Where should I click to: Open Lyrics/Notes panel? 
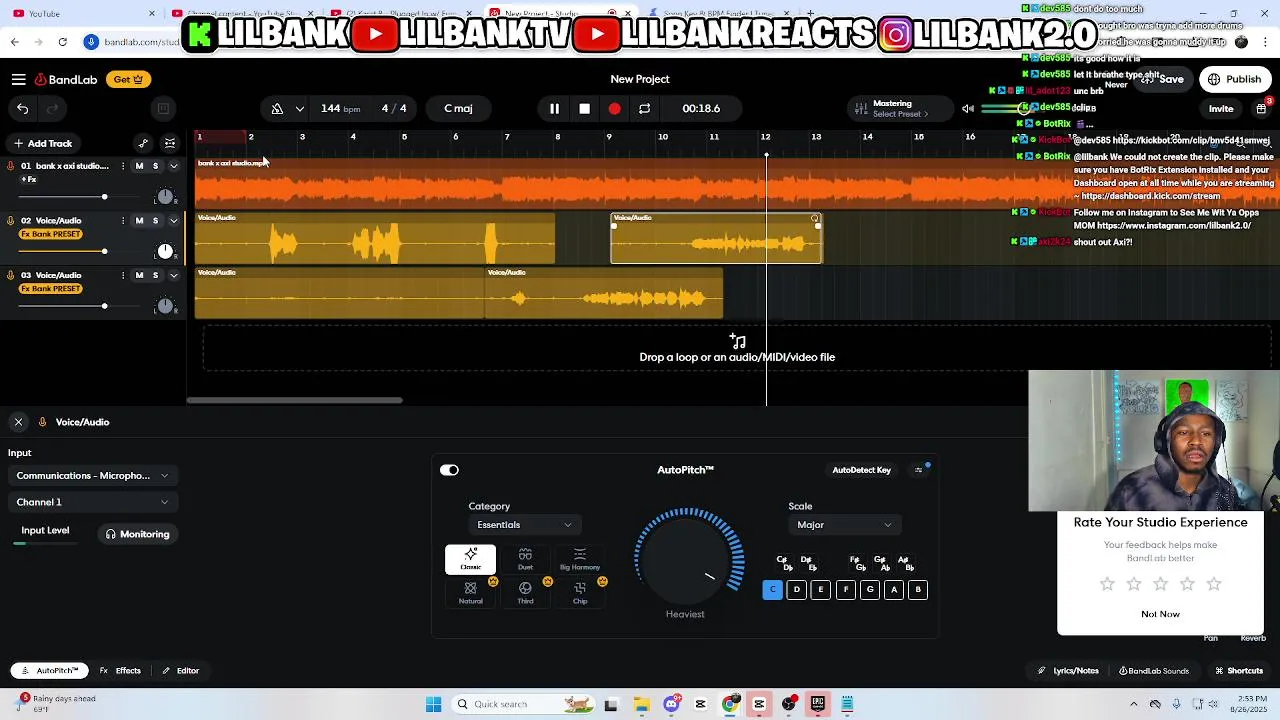pos(1068,671)
